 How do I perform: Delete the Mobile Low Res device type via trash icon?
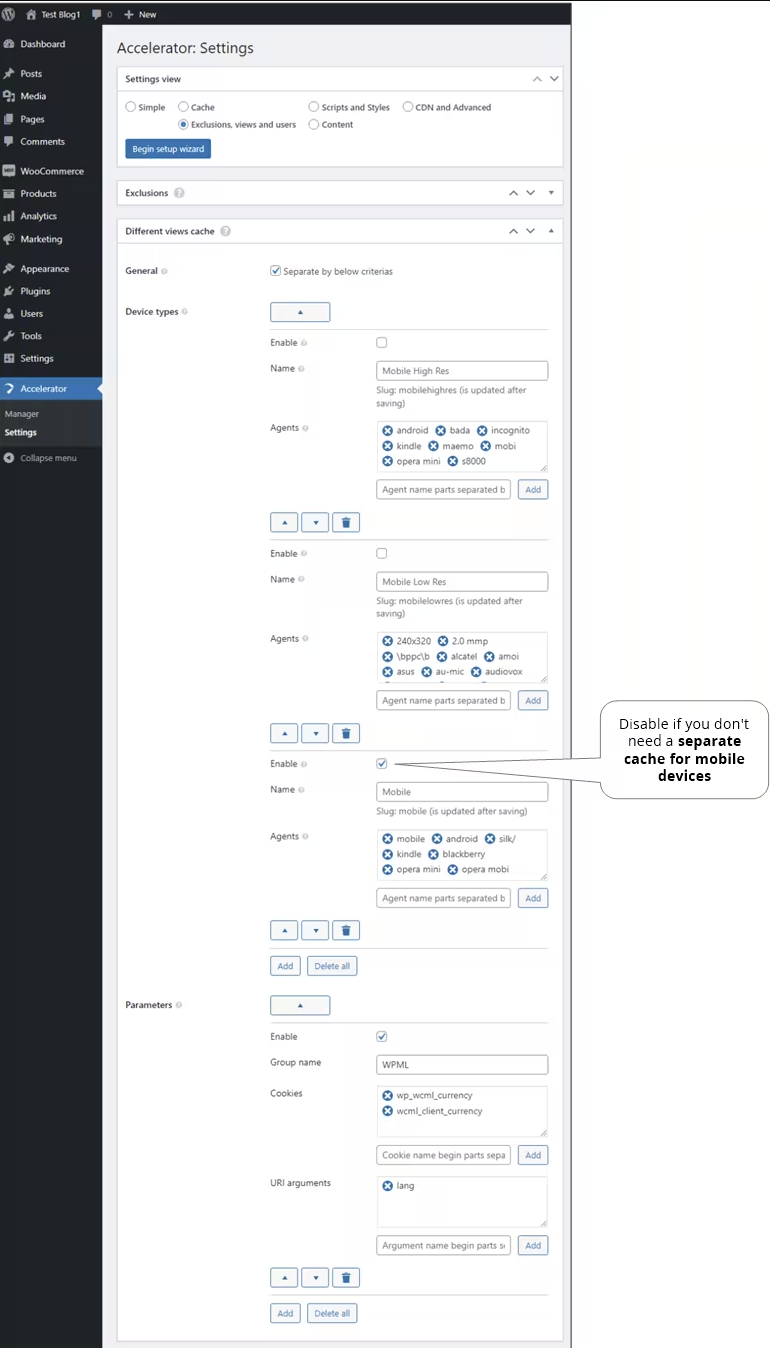click(x=346, y=733)
